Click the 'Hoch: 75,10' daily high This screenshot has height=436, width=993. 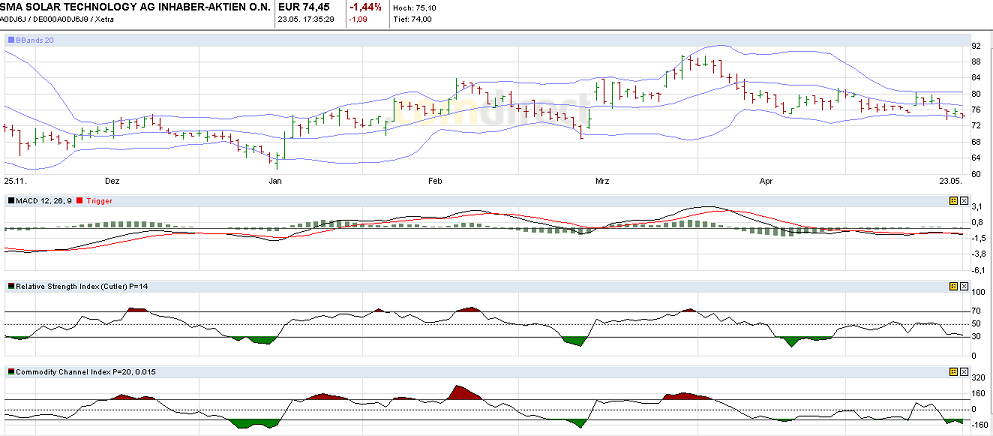pyautogui.click(x=414, y=8)
